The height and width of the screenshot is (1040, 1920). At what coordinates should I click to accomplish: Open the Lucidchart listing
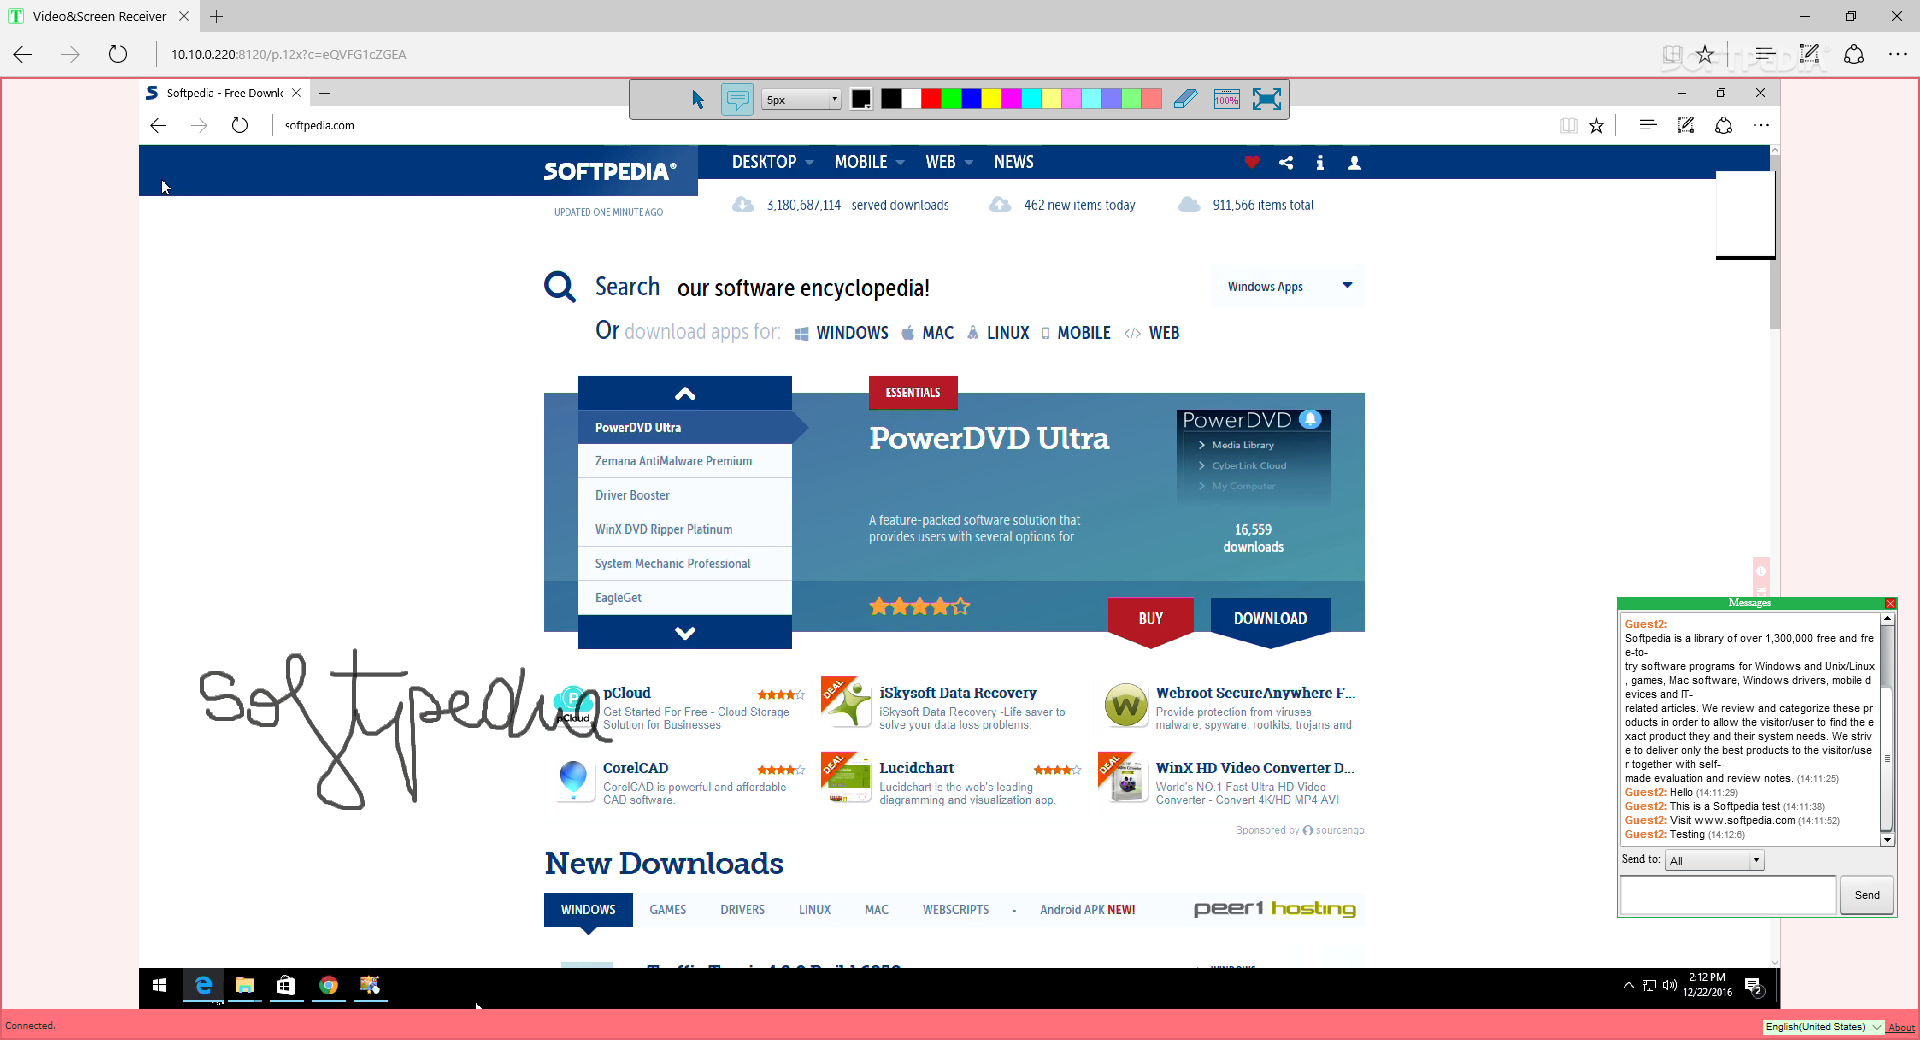917,768
